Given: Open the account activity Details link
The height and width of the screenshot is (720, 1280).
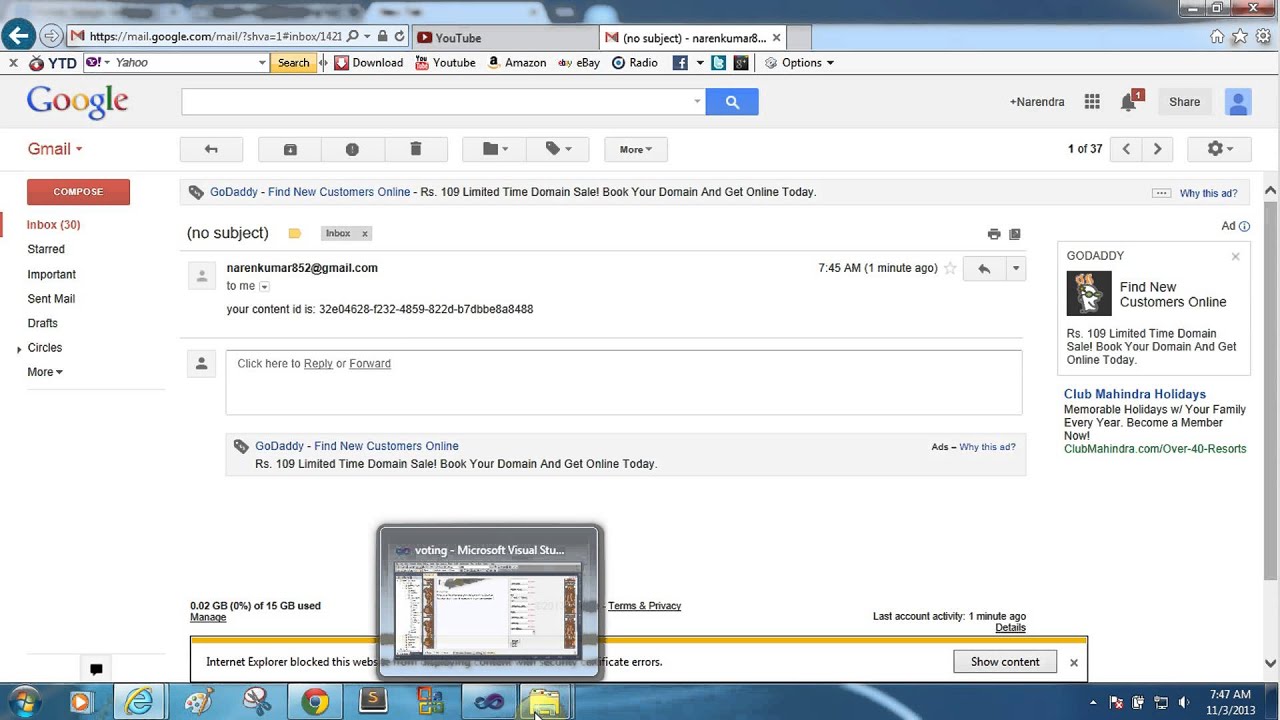Looking at the screenshot, I should pyautogui.click(x=1010, y=628).
